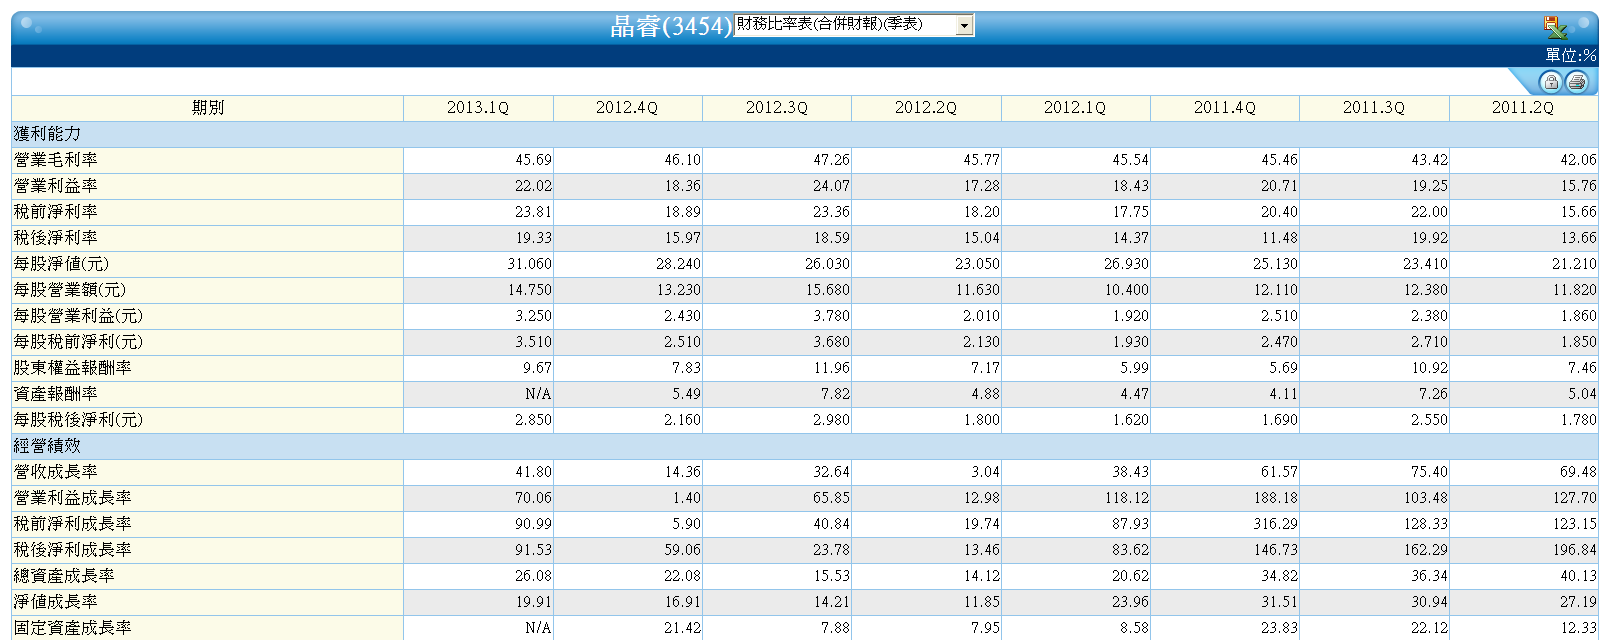Click gross margin value 45.69
This screenshot has height=640, width=1613.
click(533, 160)
